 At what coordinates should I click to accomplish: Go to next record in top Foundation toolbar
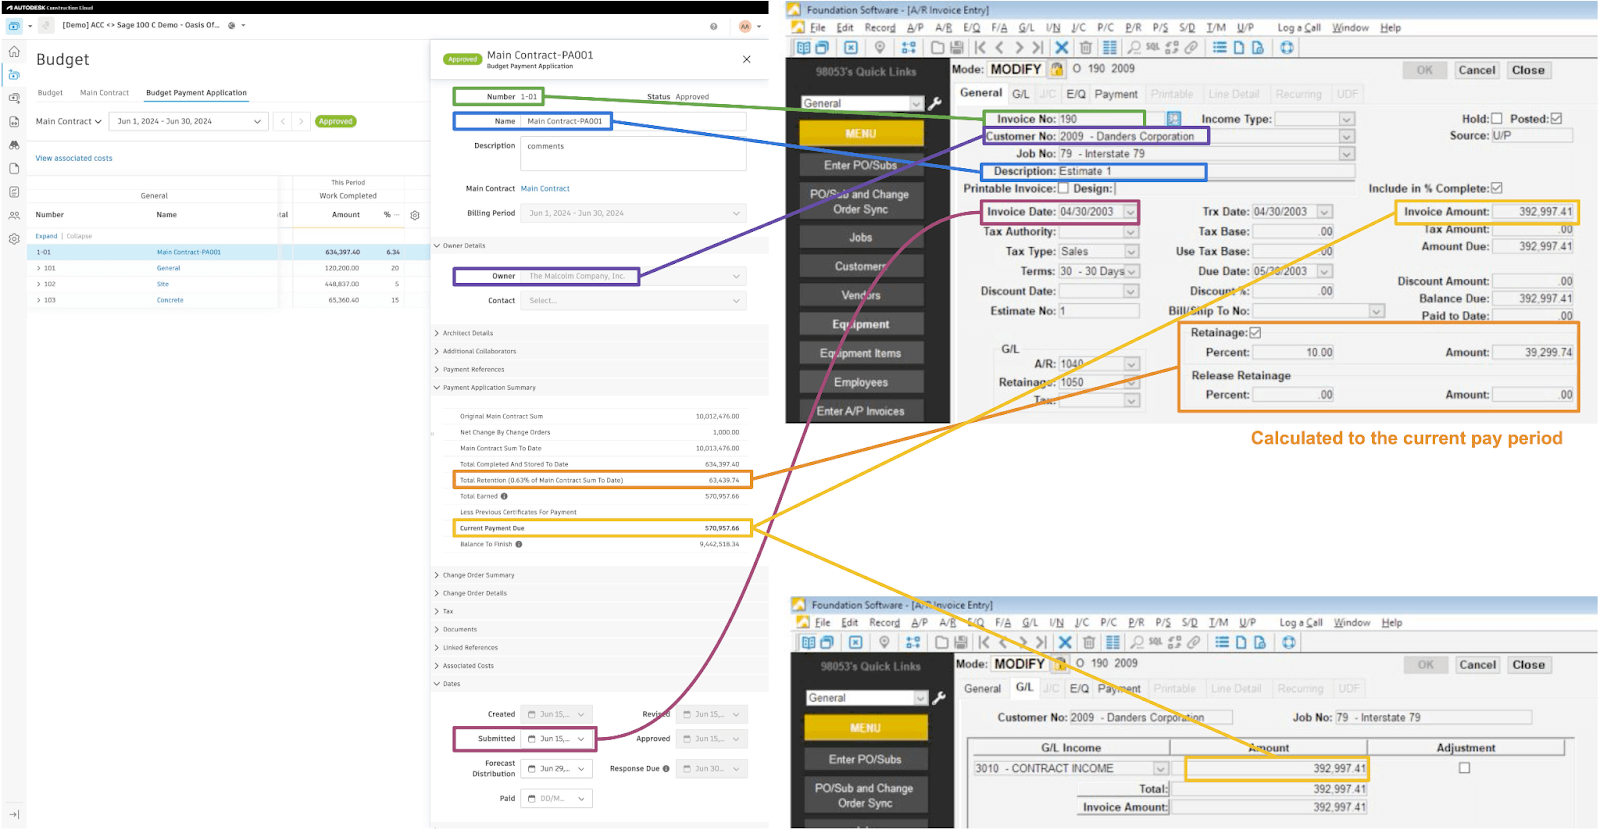[1018, 47]
